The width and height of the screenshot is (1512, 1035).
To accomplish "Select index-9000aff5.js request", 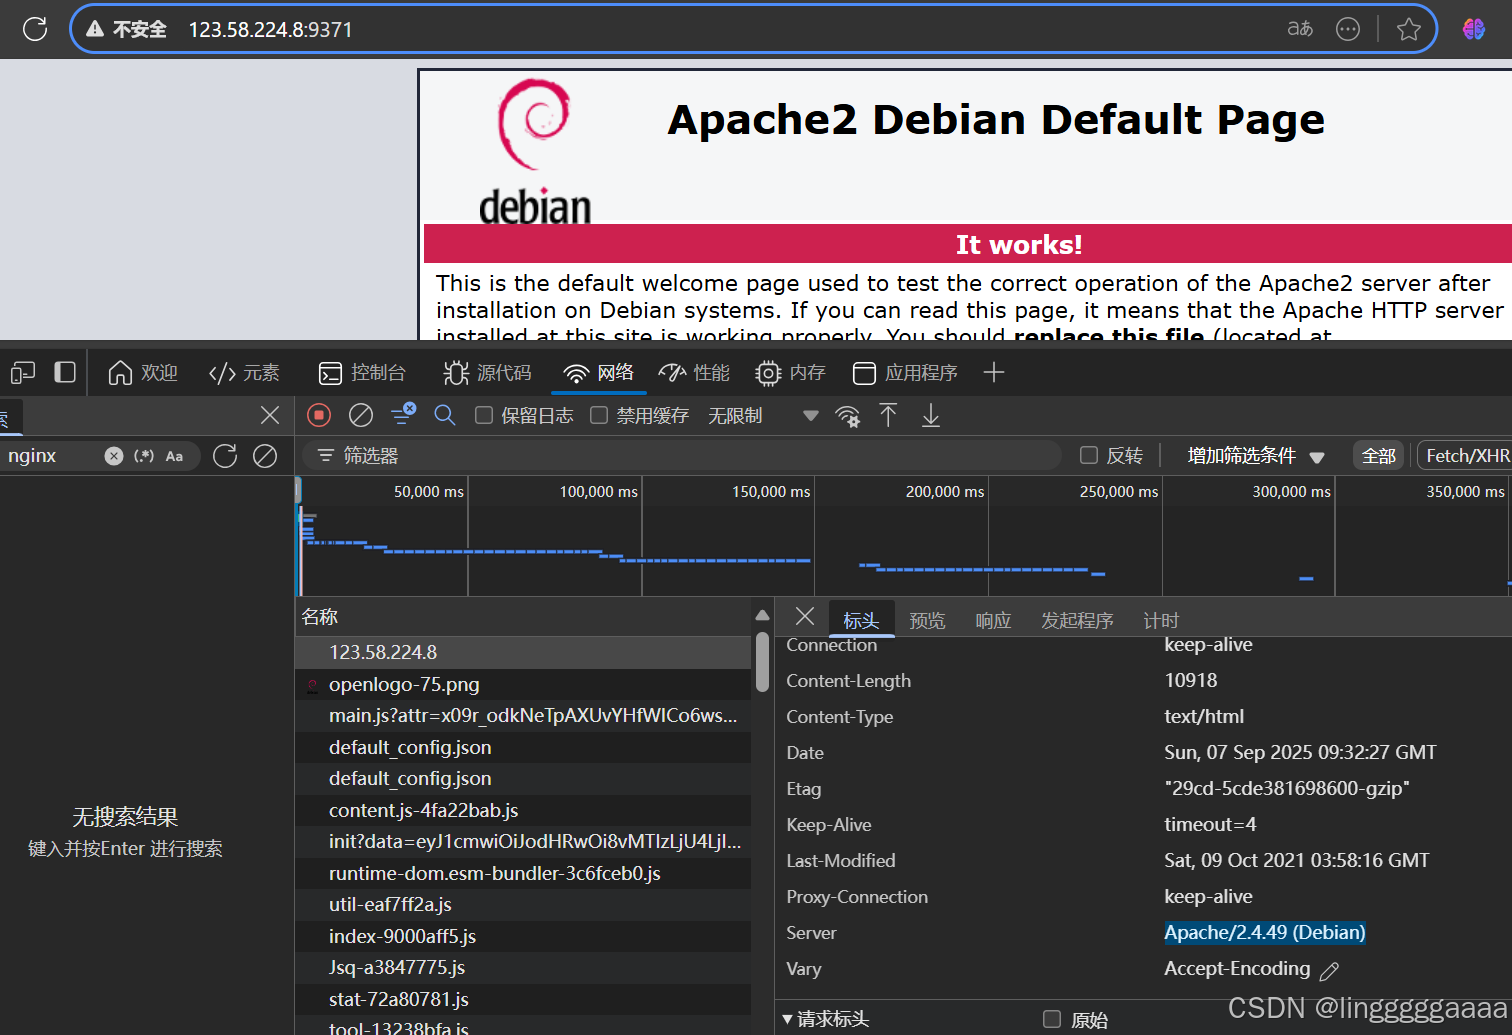I will [x=524, y=936].
